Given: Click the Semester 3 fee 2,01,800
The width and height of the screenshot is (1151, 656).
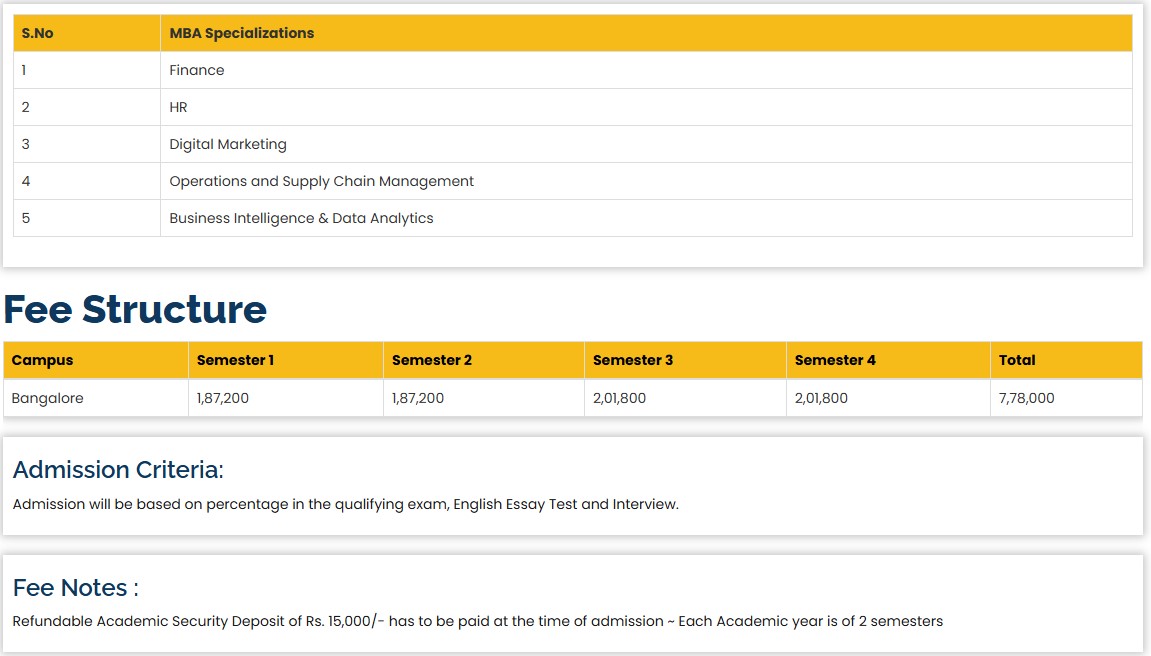Looking at the screenshot, I should 619,398.
